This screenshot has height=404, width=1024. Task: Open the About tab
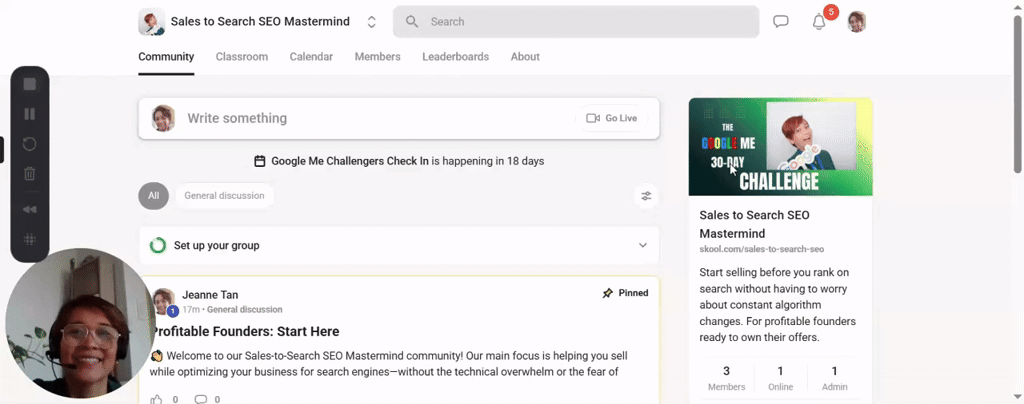tap(525, 57)
